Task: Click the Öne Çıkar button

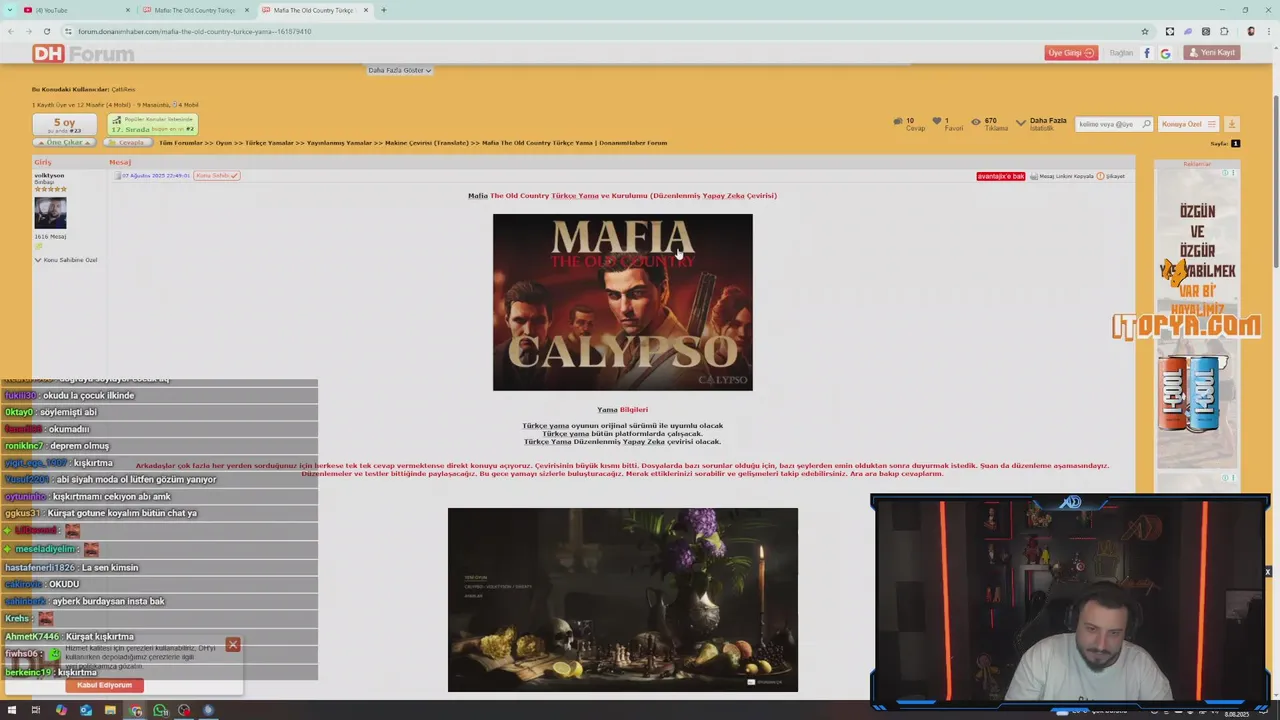Action: 65,142
